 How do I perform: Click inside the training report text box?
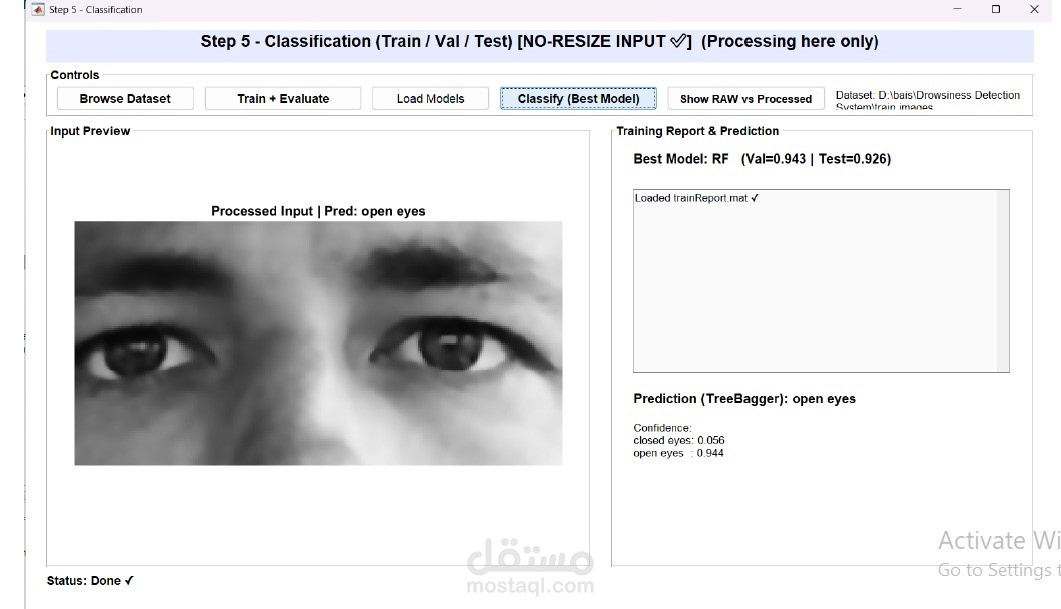[x=815, y=281]
